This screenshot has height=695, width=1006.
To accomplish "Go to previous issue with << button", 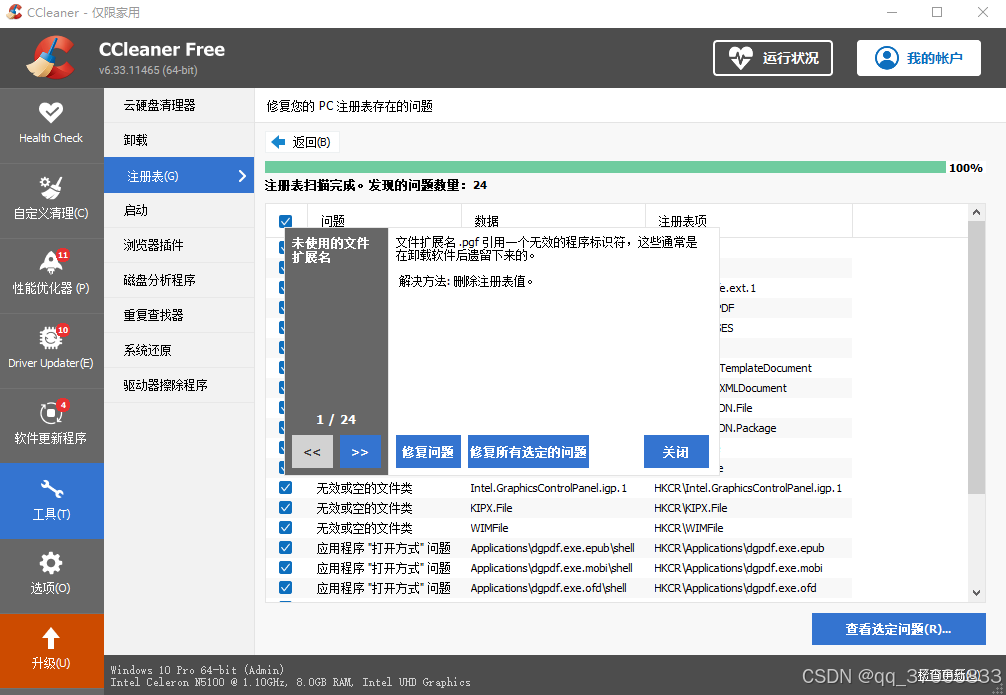I will coord(312,452).
